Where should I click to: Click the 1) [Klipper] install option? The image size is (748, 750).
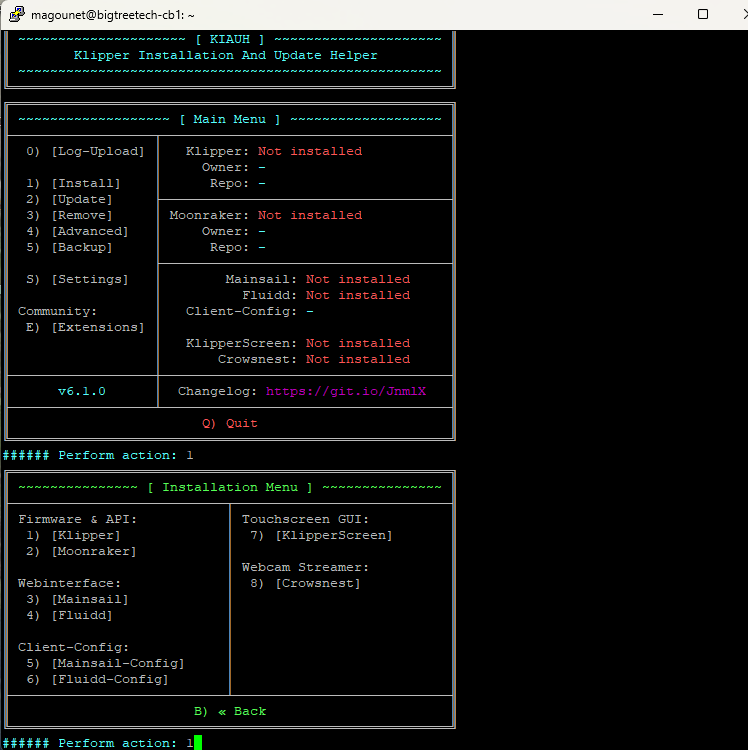tap(73, 535)
